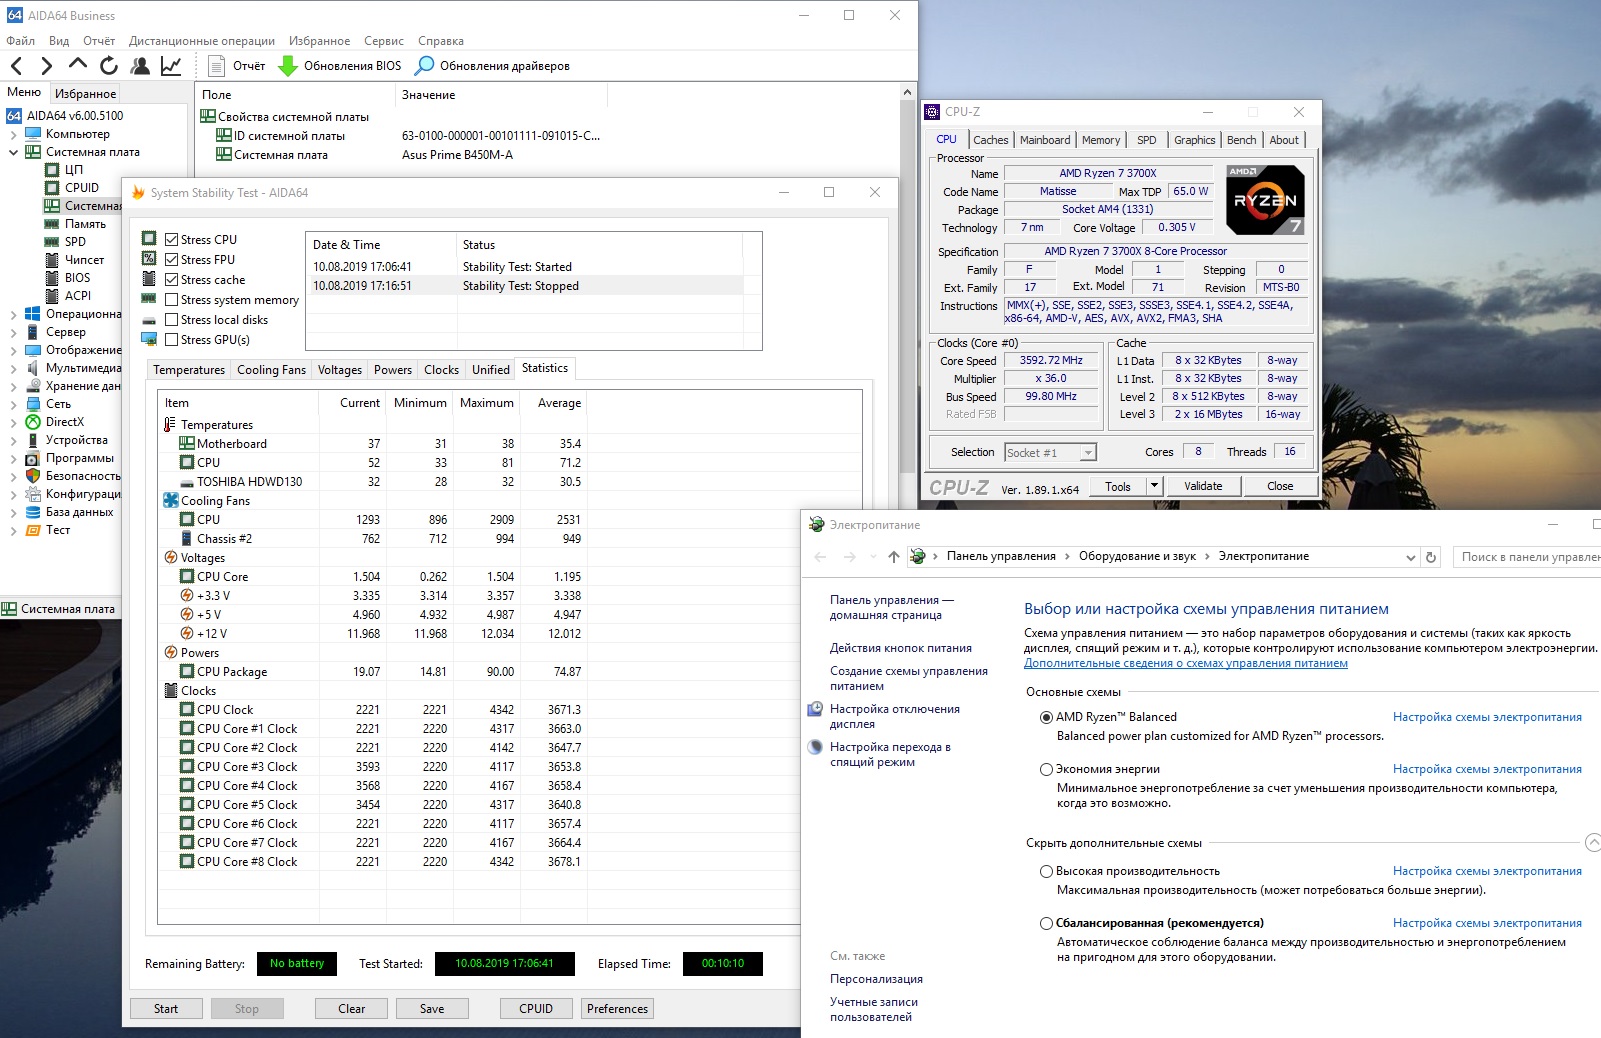1601x1038 pixels.
Task: Select the AMD Ryzen Balanced power plan
Action: coord(1046,717)
